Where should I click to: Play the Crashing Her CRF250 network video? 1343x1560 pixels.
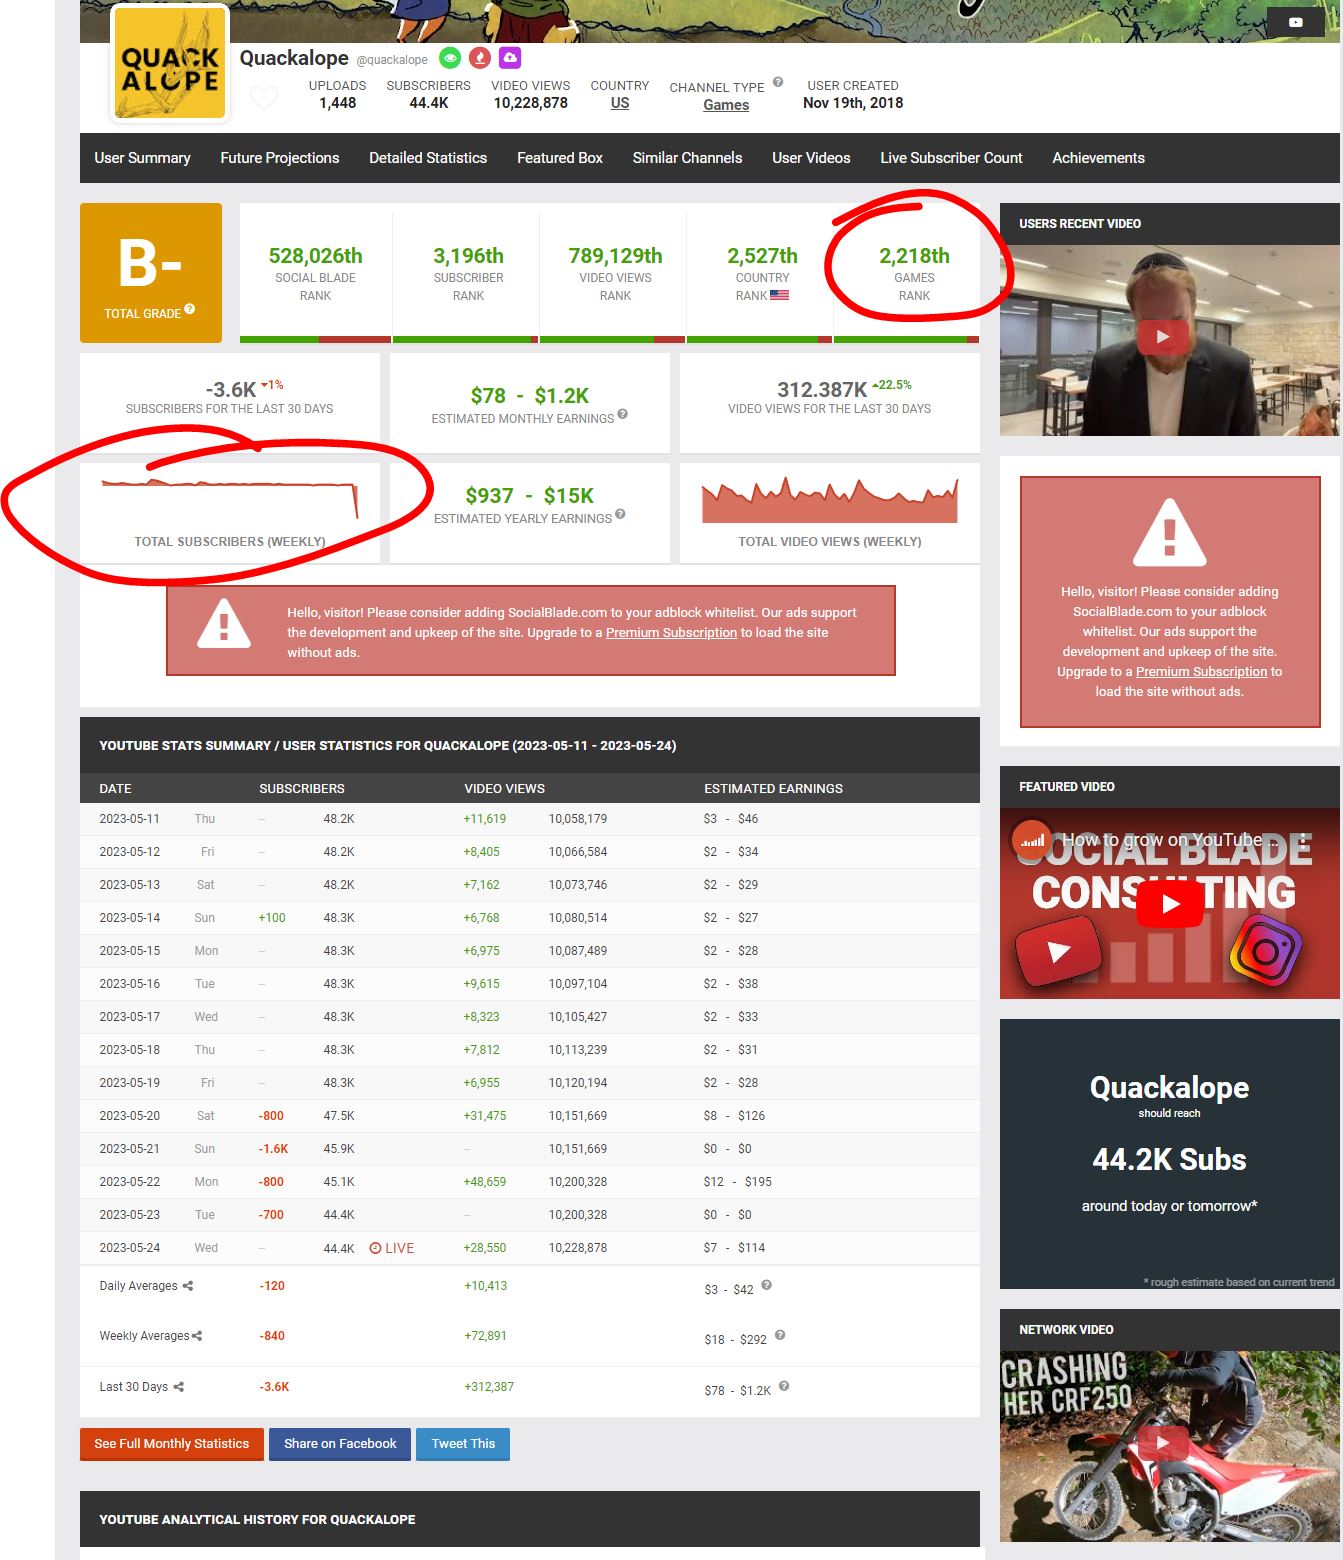(1162, 1443)
